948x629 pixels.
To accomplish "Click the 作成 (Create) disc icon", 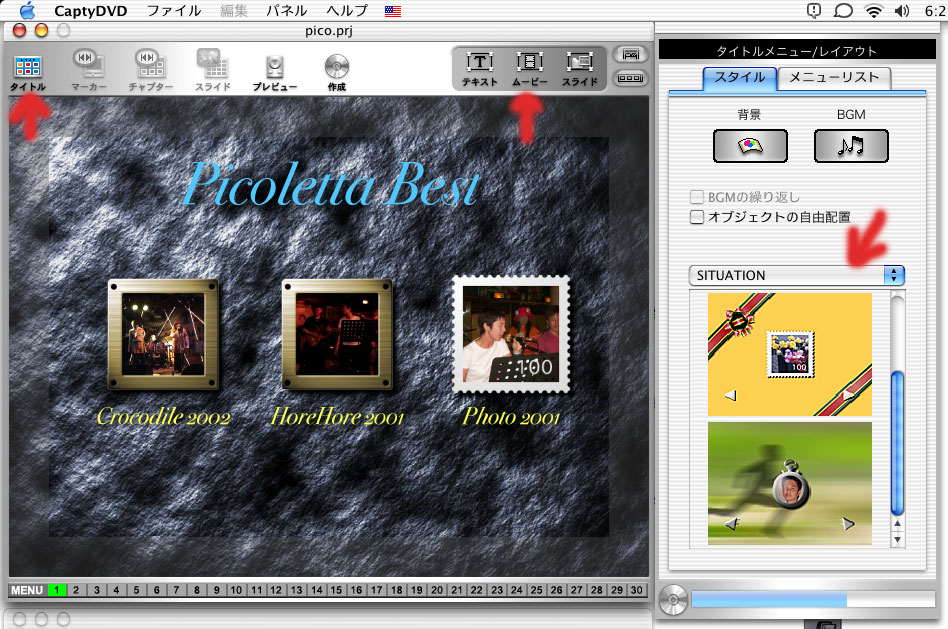I will (336, 70).
